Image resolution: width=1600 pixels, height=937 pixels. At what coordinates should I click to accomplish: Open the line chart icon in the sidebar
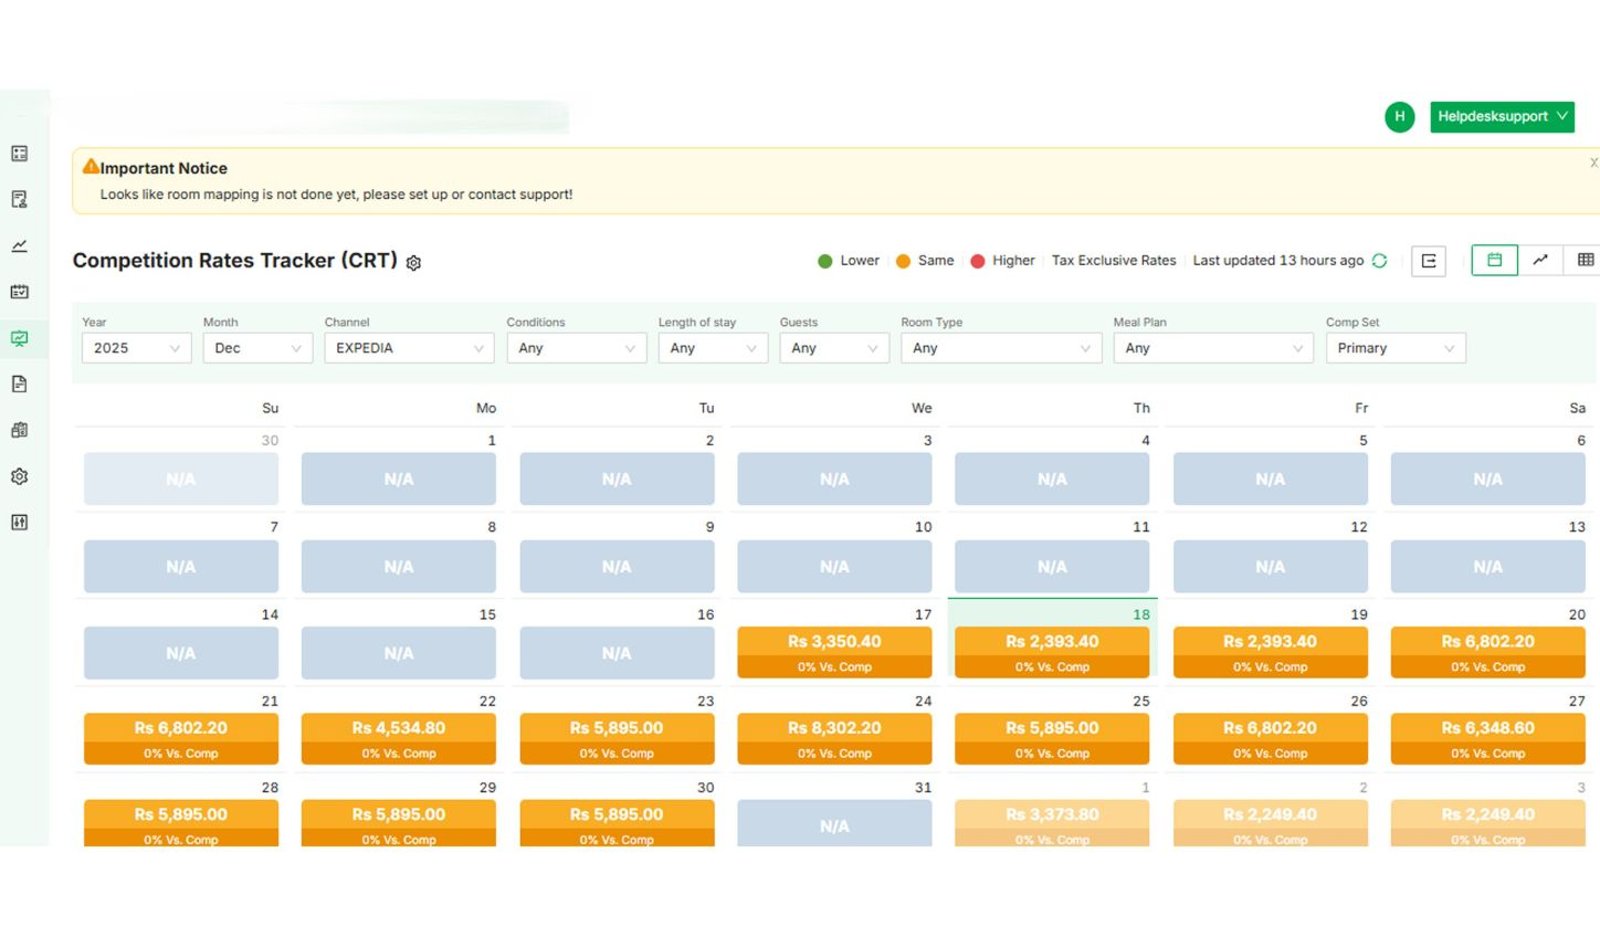coord(19,245)
